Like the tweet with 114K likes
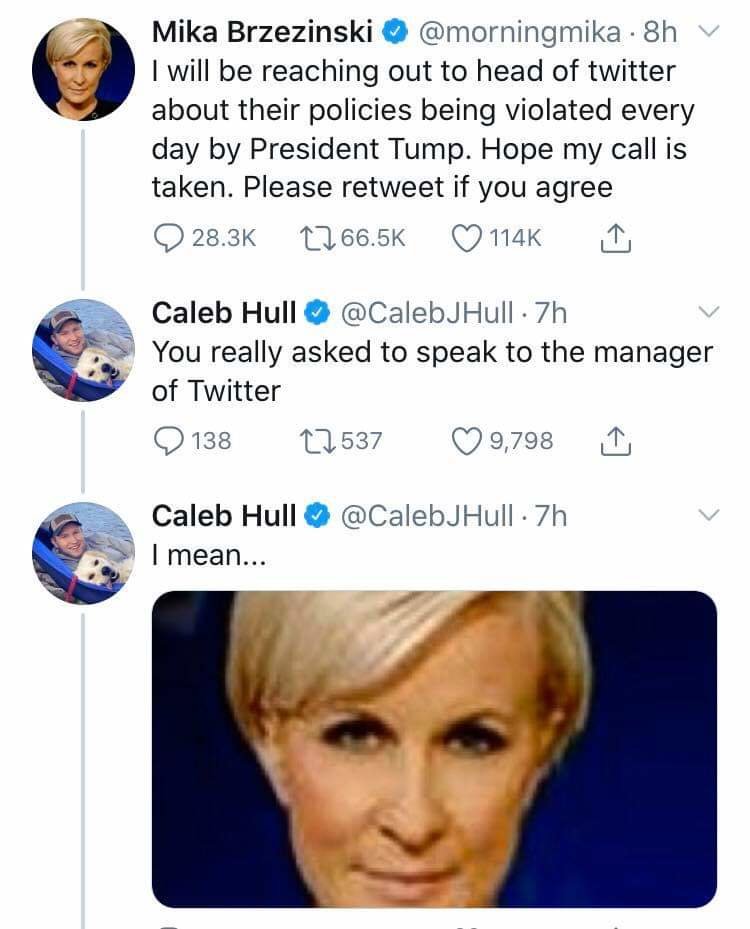This screenshot has width=750, height=929. [467, 238]
